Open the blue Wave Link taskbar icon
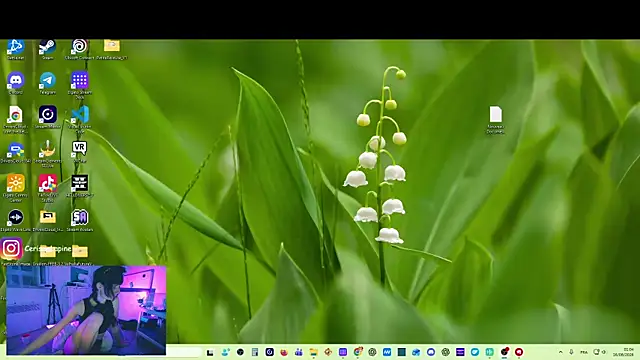 pyautogui.click(x=387, y=352)
